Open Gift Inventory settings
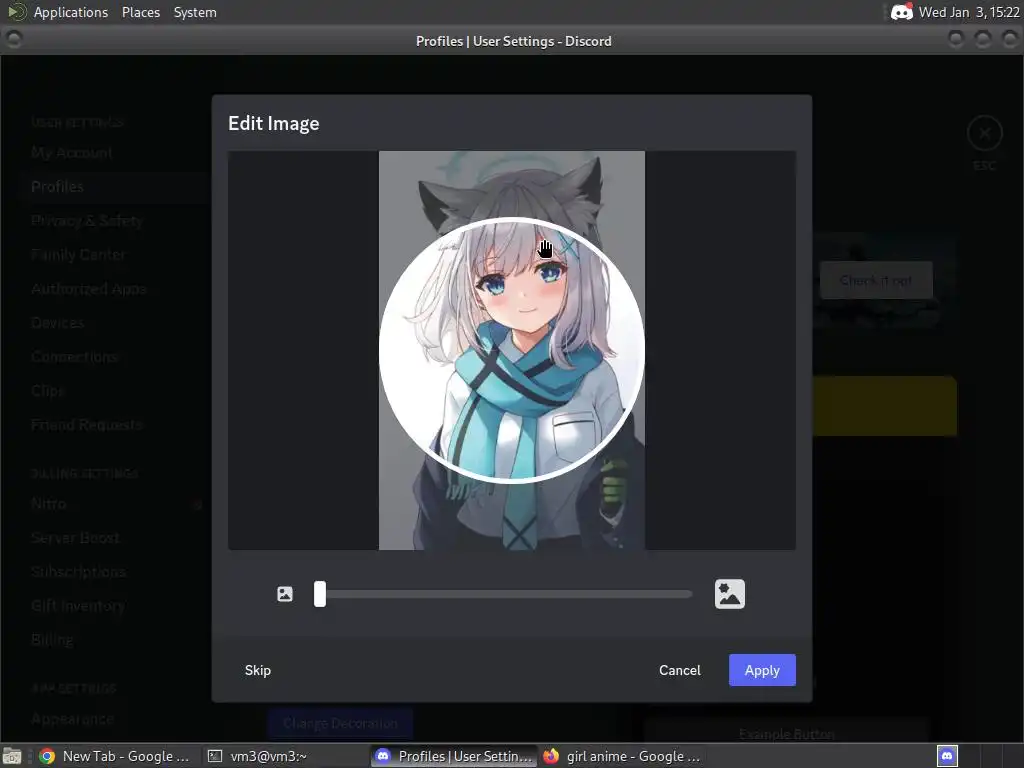 78,605
